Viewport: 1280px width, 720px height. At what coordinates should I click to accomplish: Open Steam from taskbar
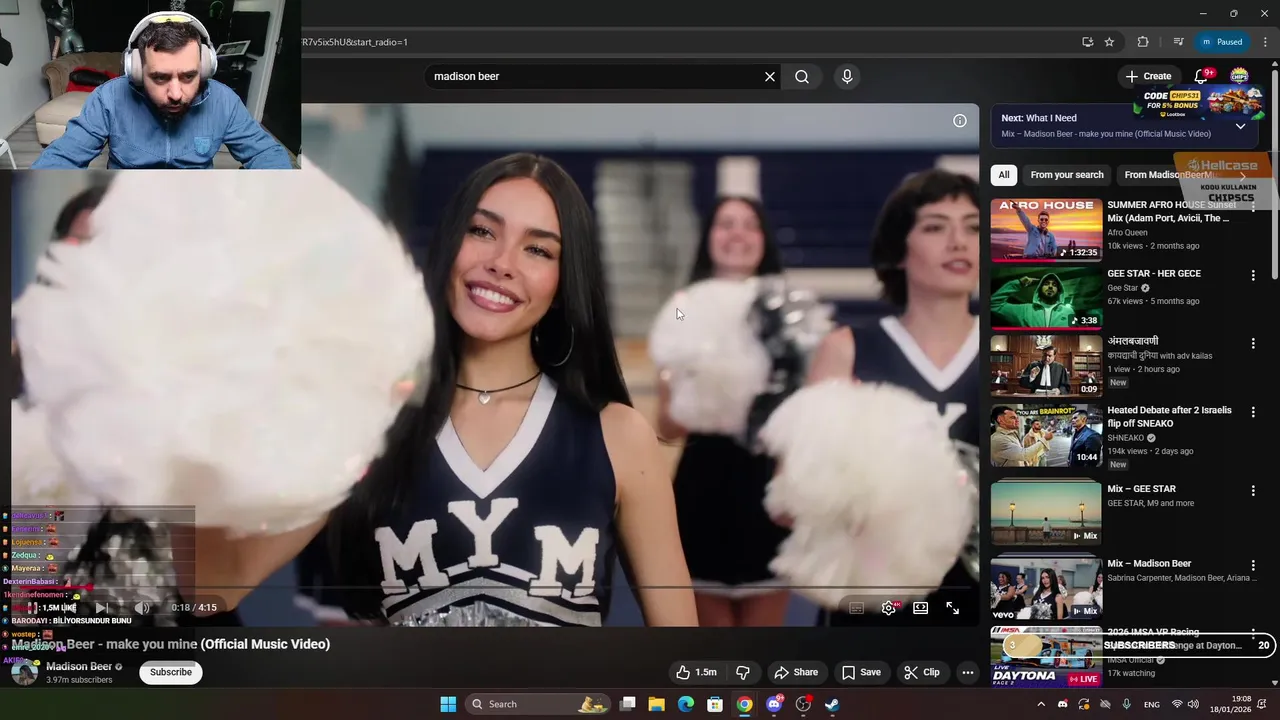click(x=832, y=704)
